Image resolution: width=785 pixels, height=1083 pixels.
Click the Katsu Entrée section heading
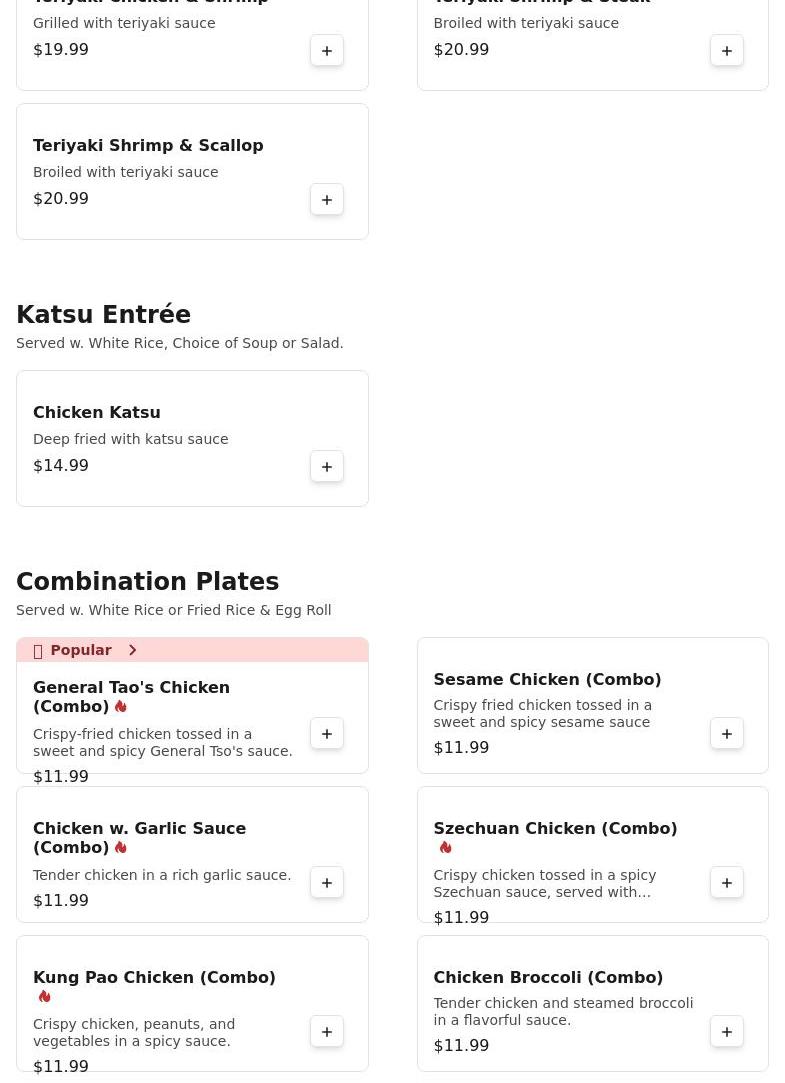(103, 314)
